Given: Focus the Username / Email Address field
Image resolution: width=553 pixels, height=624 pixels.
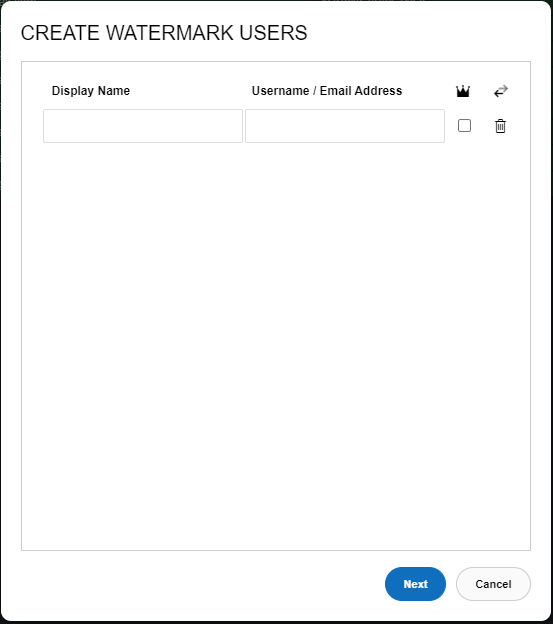Looking at the screenshot, I should pyautogui.click(x=345, y=126).
